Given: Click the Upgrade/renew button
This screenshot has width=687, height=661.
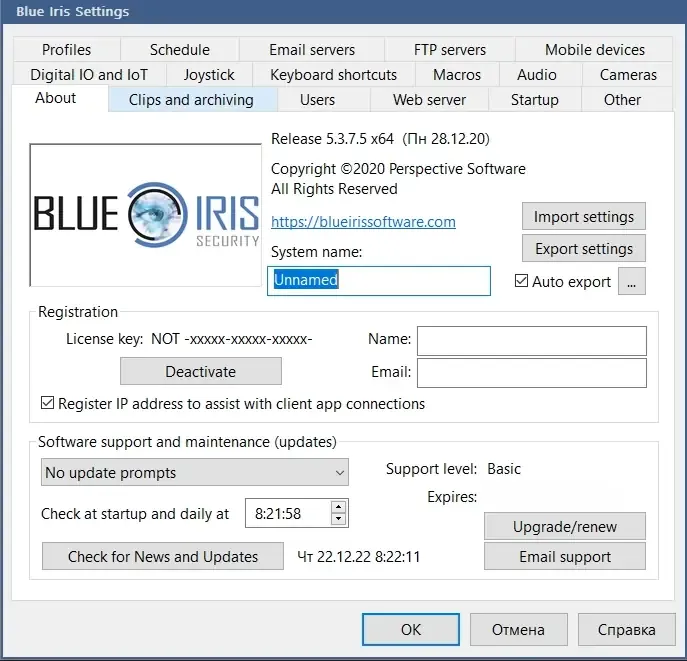Looking at the screenshot, I should click(x=565, y=526).
